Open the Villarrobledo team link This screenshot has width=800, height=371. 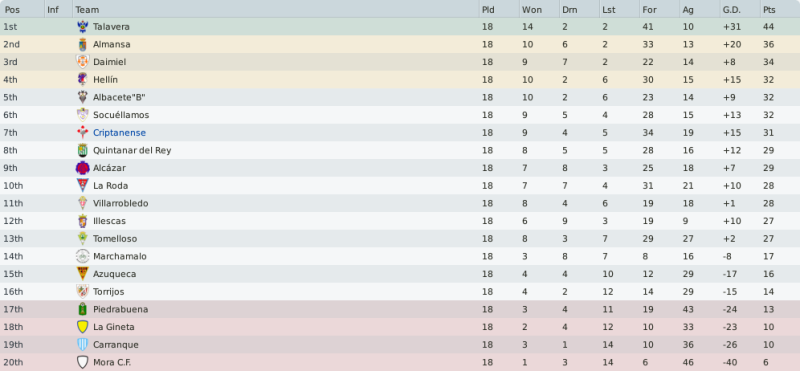[120, 204]
